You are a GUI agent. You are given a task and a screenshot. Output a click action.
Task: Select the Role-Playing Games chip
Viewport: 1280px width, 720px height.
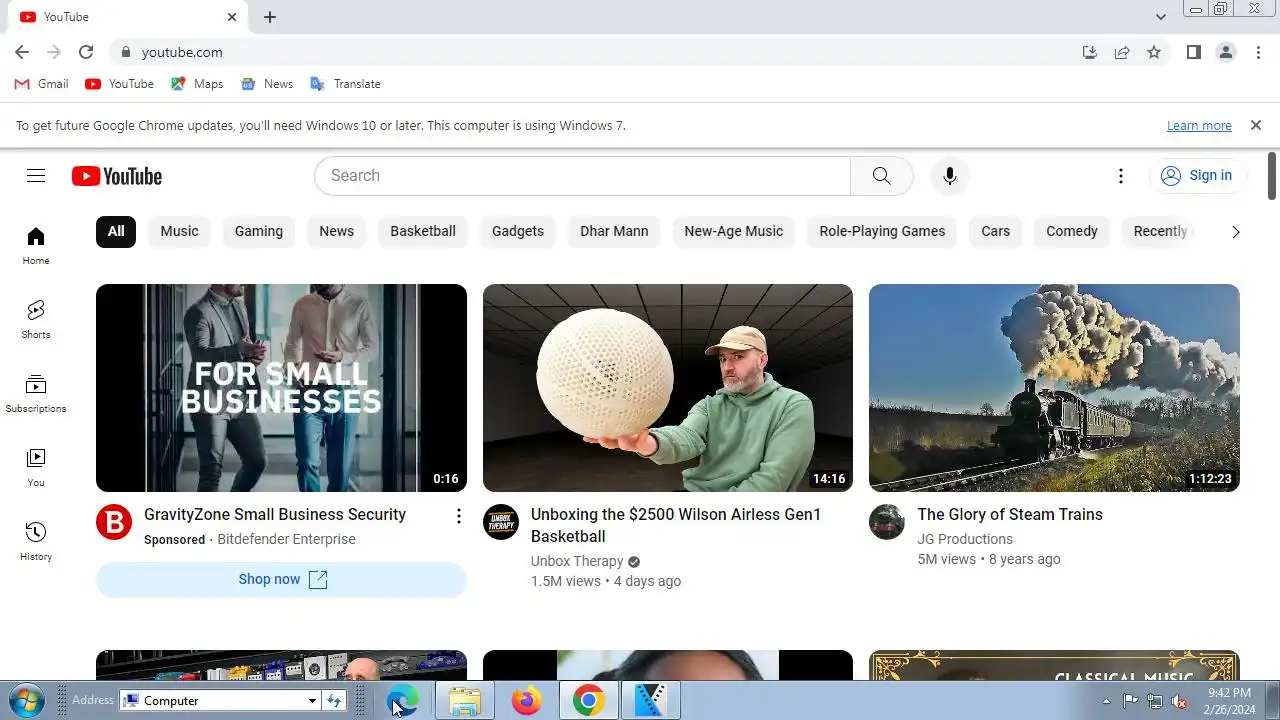pyautogui.click(x=882, y=231)
